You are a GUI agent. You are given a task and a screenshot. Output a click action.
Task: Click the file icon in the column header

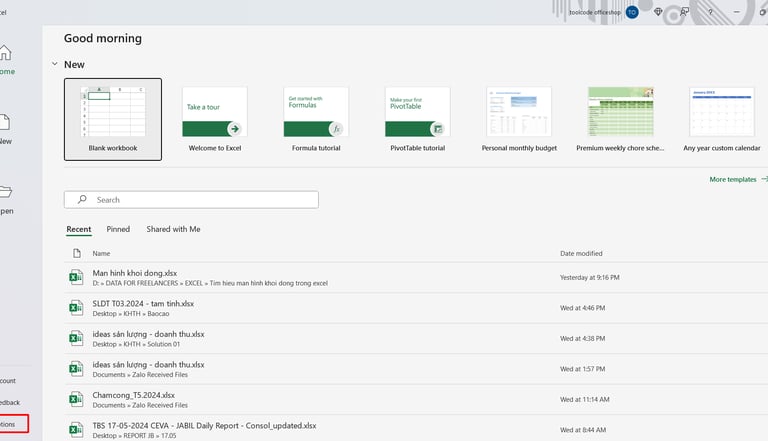click(x=77, y=253)
